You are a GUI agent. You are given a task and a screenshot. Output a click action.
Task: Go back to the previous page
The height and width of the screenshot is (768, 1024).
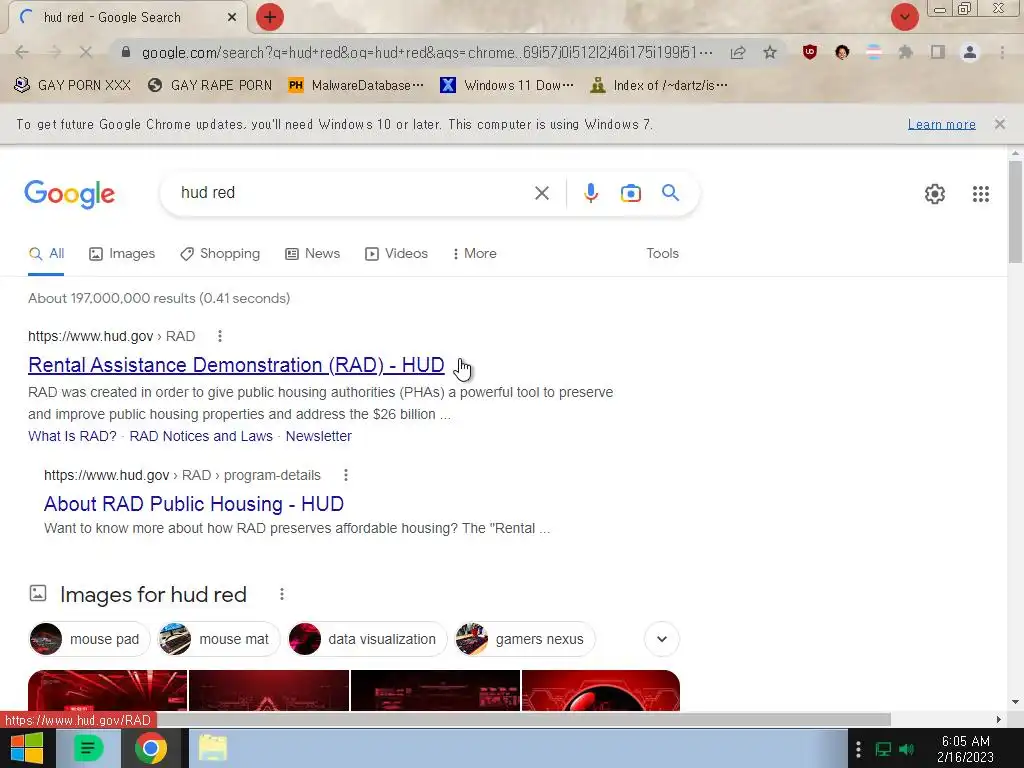click(x=22, y=52)
